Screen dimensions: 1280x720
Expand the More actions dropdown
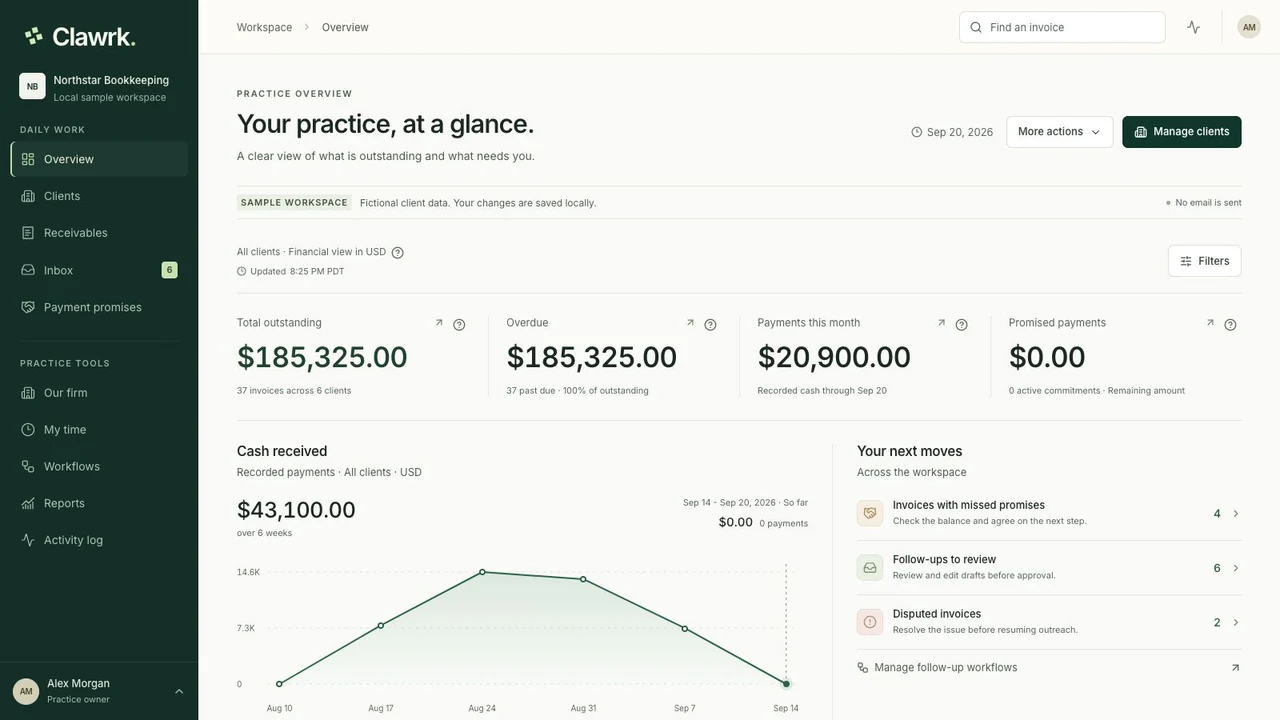click(x=1059, y=132)
